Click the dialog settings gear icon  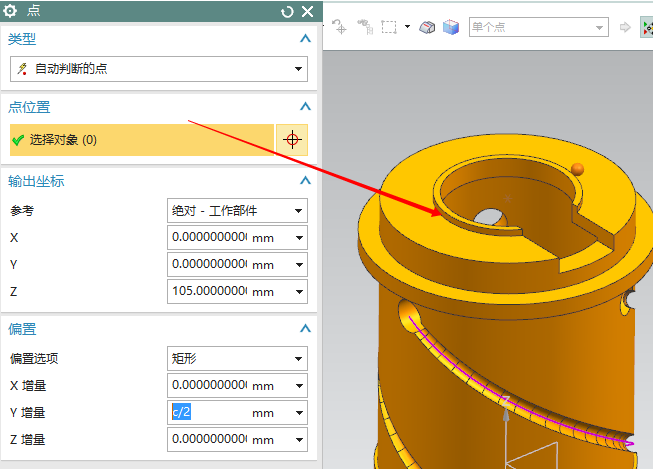click(x=12, y=11)
